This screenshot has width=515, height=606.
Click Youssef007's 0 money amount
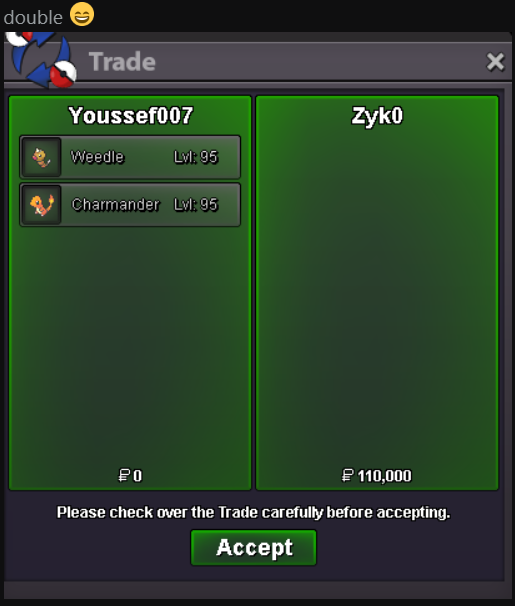click(x=138, y=476)
